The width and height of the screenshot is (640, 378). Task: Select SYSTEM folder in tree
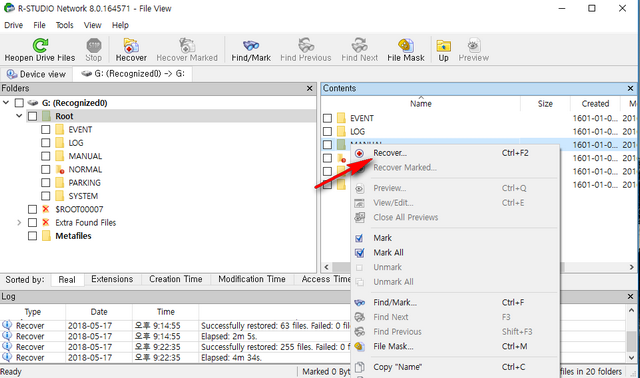click(x=83, y=196)
